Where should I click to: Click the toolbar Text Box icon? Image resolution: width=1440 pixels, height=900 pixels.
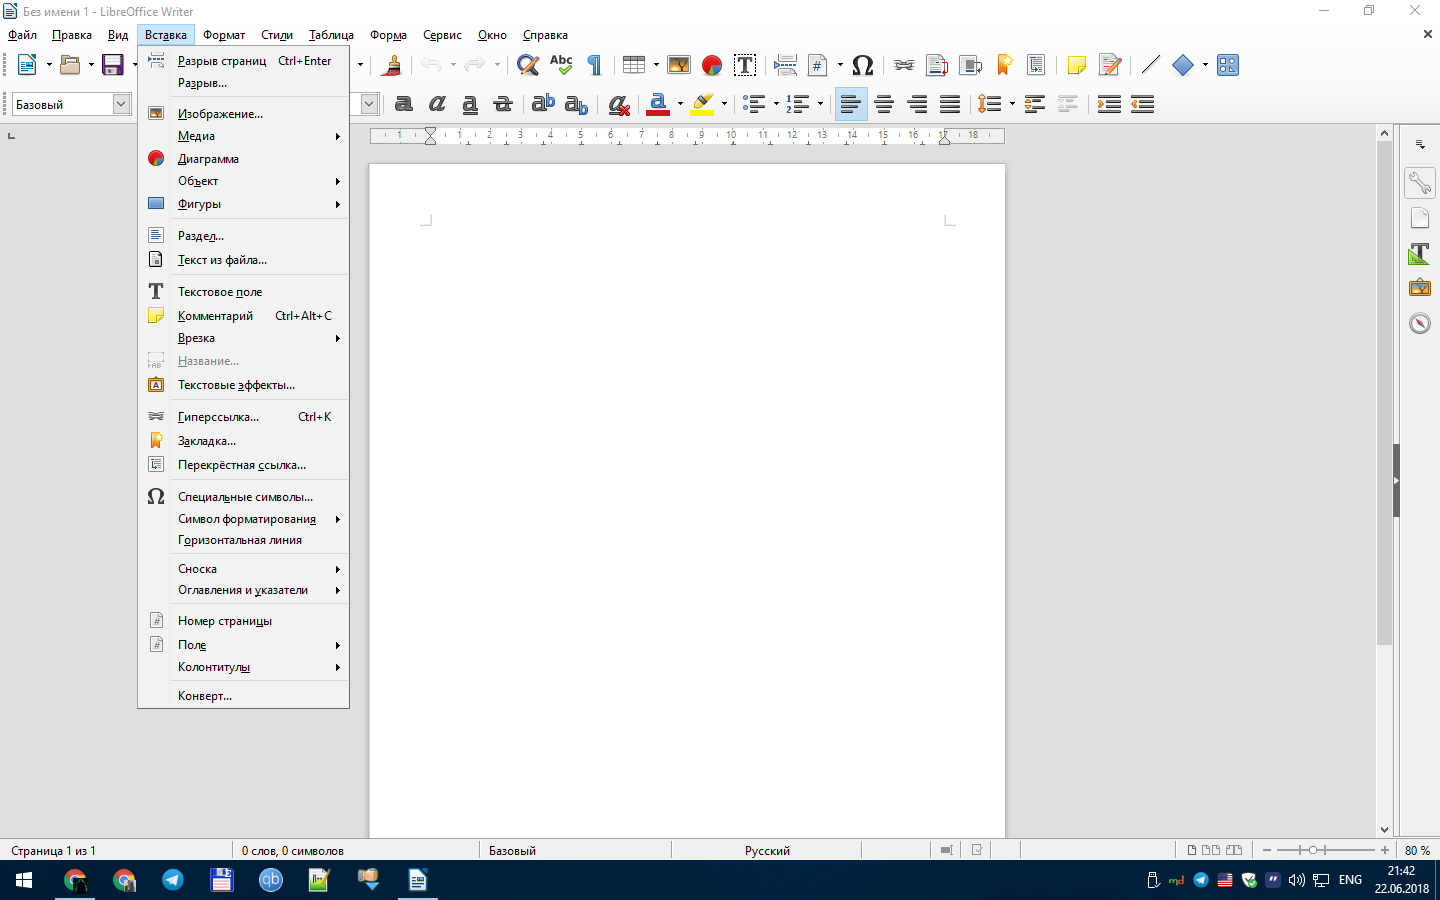click(745, 65)
